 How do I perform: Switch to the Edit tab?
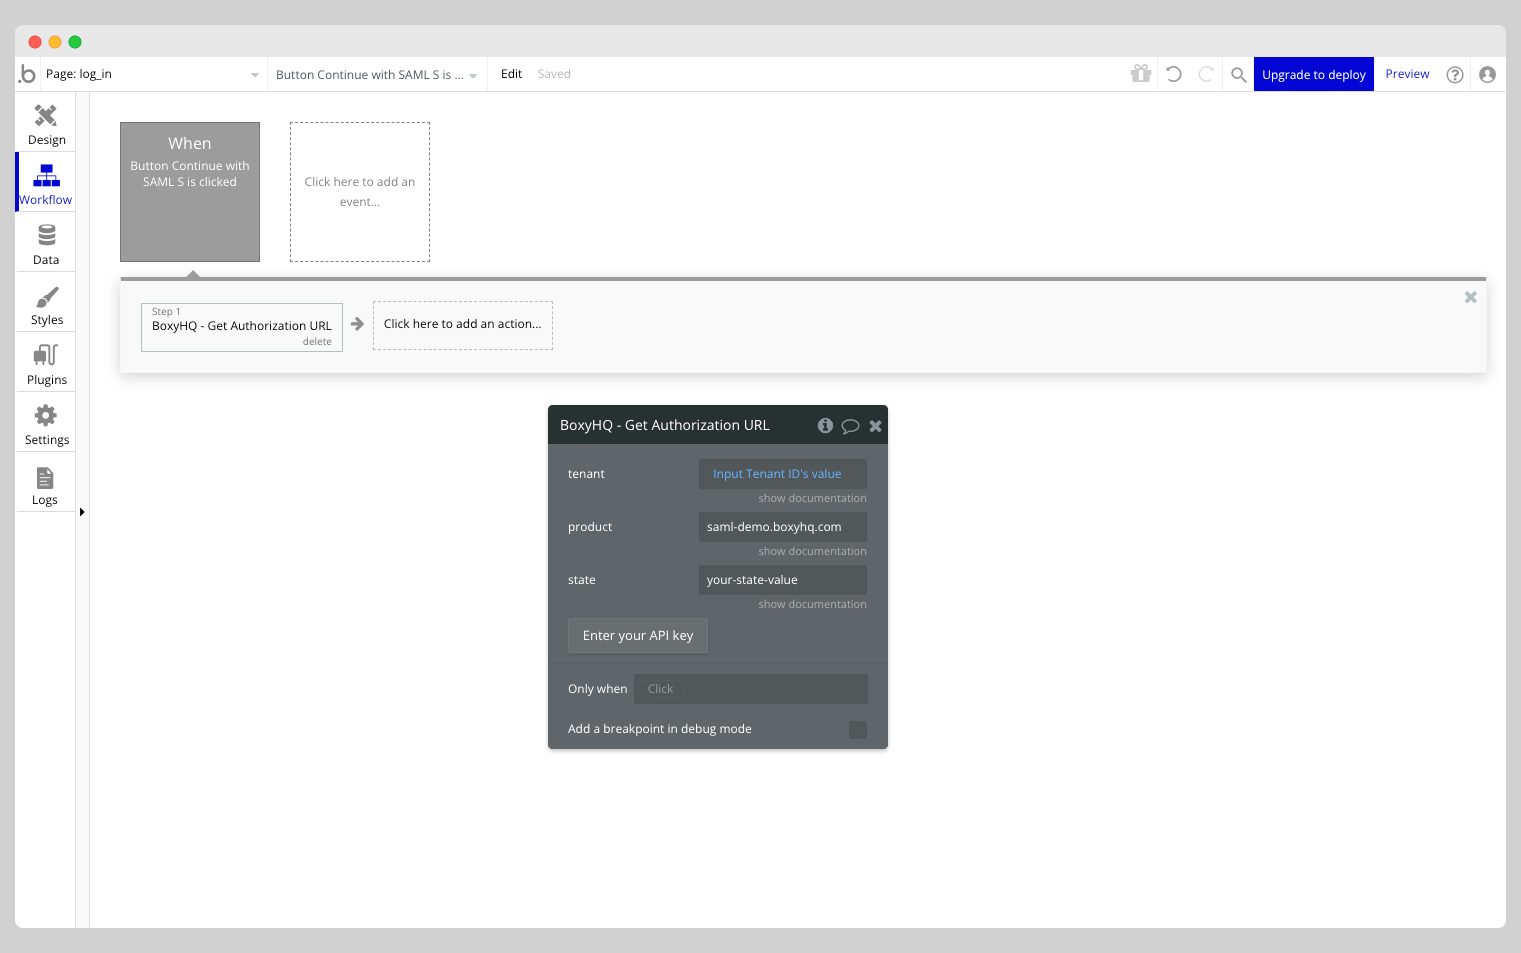(511, 73)
